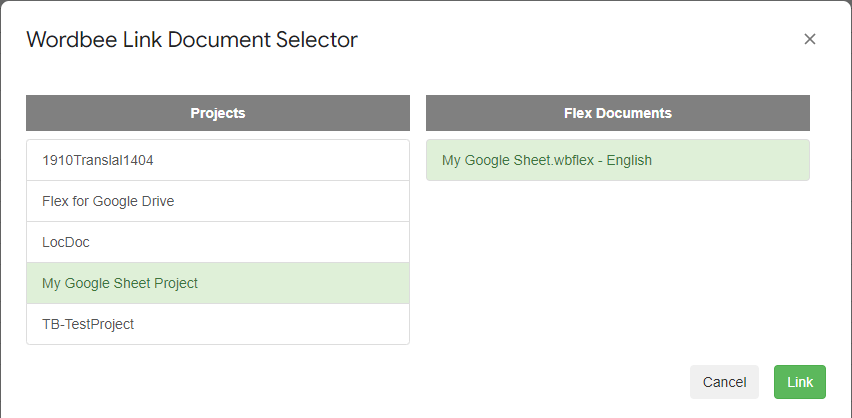Choose the last project, TB-TestProject
This screenshot has height=418, width=852.
pos(217,324)
